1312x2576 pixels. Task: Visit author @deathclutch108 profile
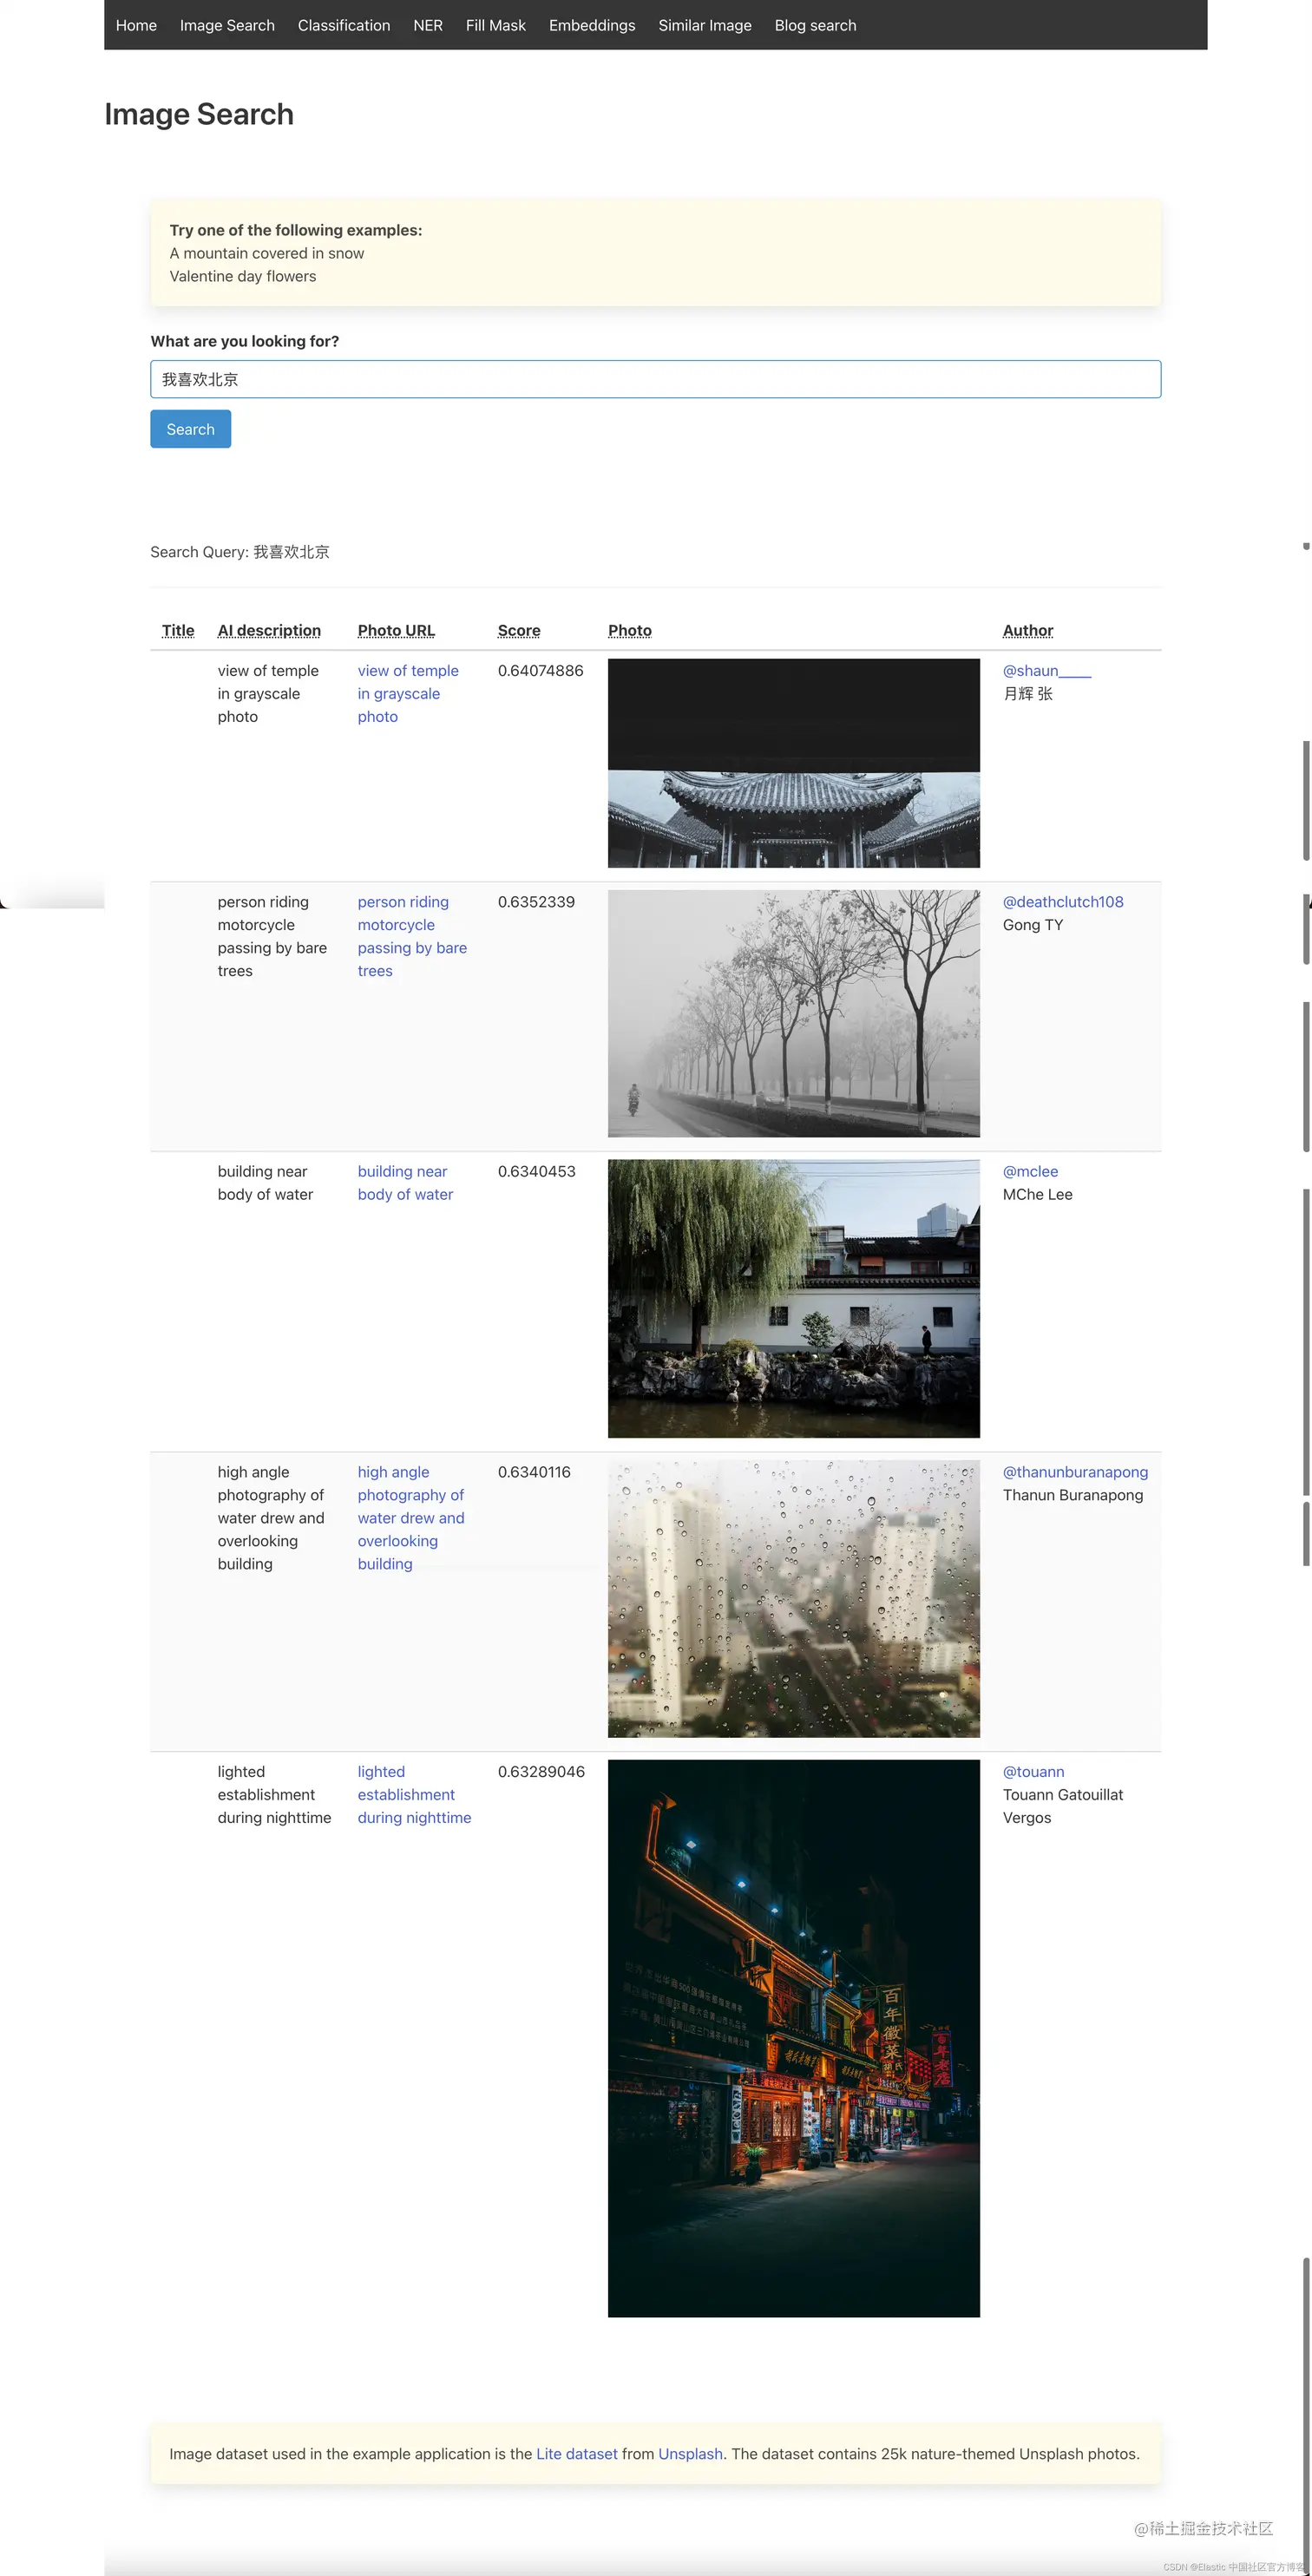coord(1063,901)
